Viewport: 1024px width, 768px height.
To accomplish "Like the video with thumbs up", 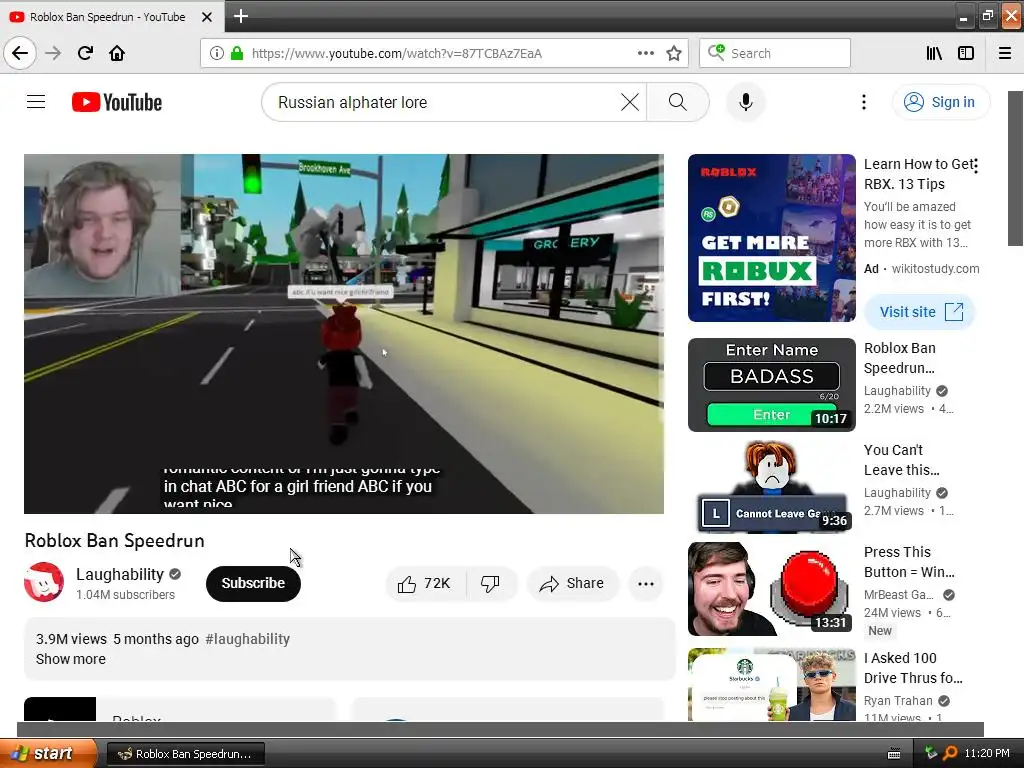I will (x=425, y=583).
